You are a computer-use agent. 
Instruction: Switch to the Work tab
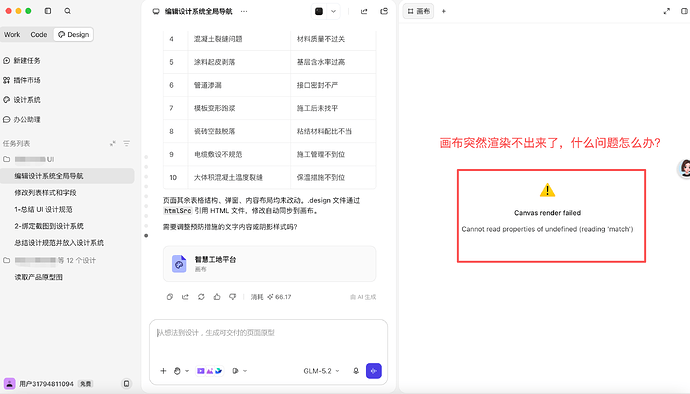[x=12, y=34]
